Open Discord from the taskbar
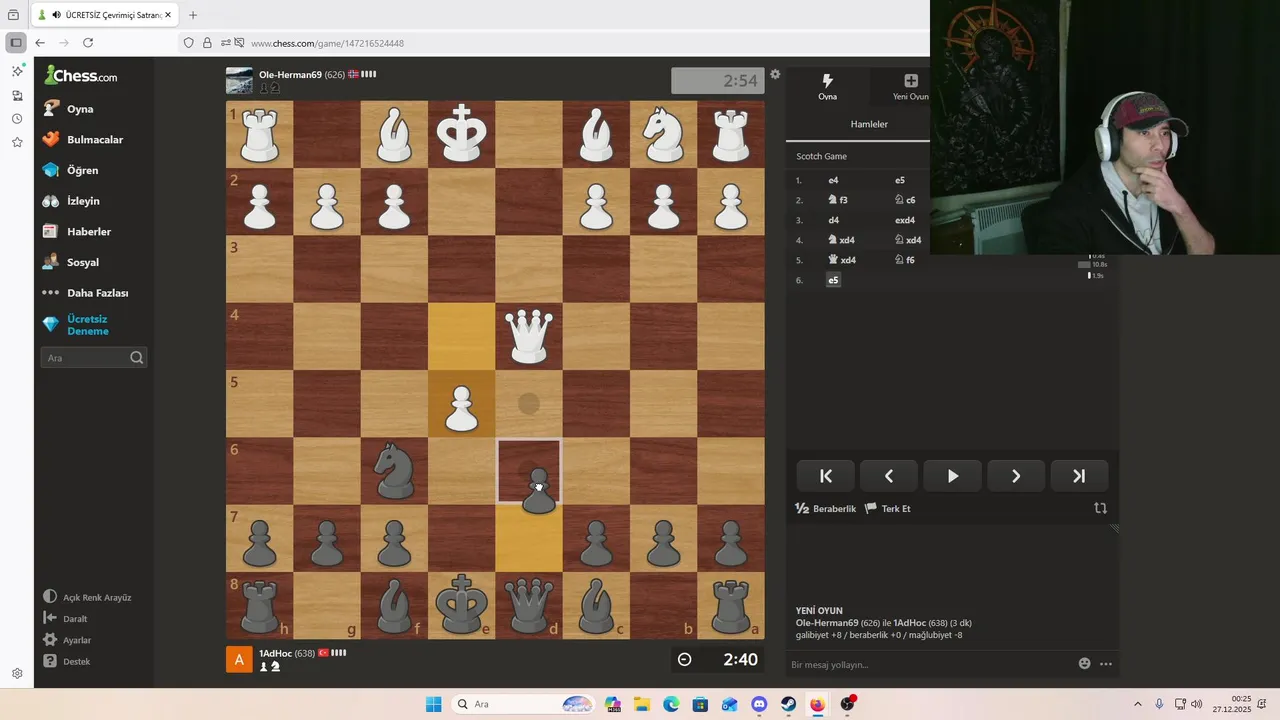The width and height of the screenshot is (1280, 720). pos(759,704)
